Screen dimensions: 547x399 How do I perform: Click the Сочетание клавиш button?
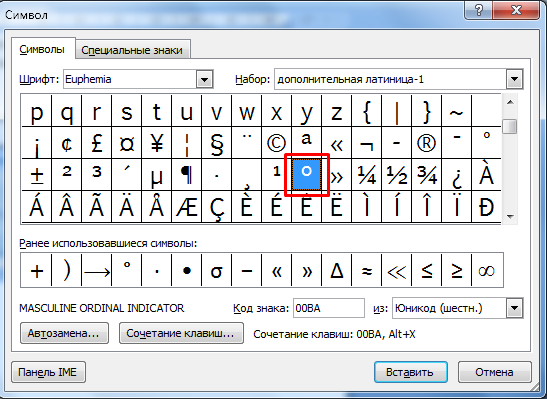[181, 333]
